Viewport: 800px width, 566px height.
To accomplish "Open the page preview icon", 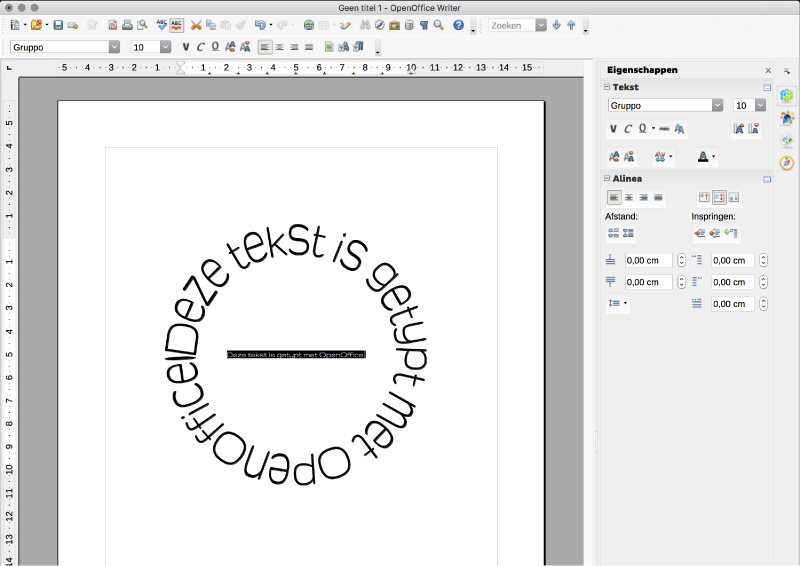I will pyautogui.click(x=142, y=25).
